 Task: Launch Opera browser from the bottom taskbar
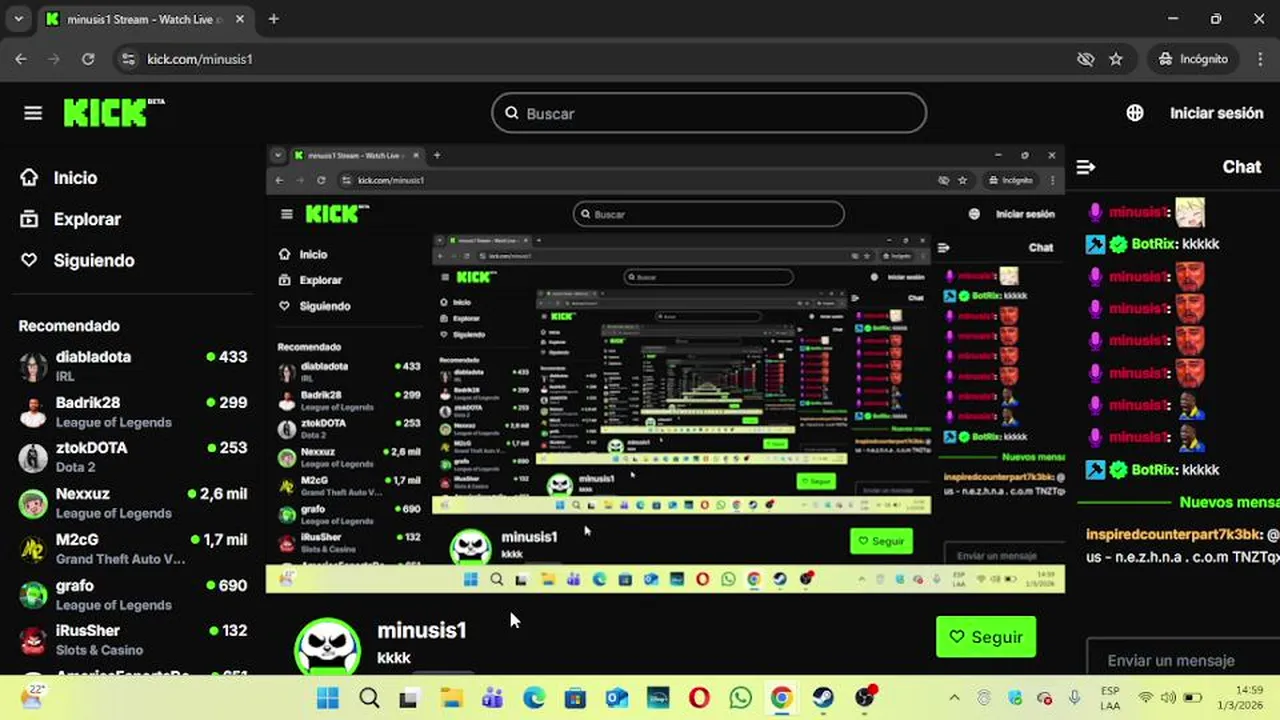tap(699, 698)
